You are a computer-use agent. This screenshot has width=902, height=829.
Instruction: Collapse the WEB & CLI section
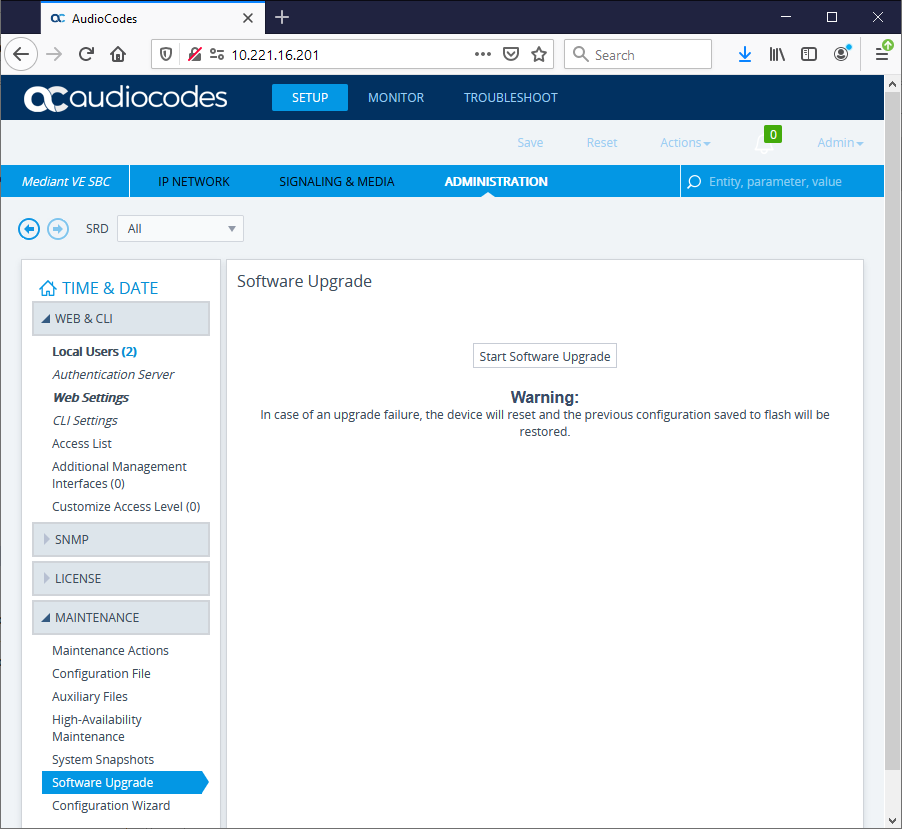click(121, 318)
